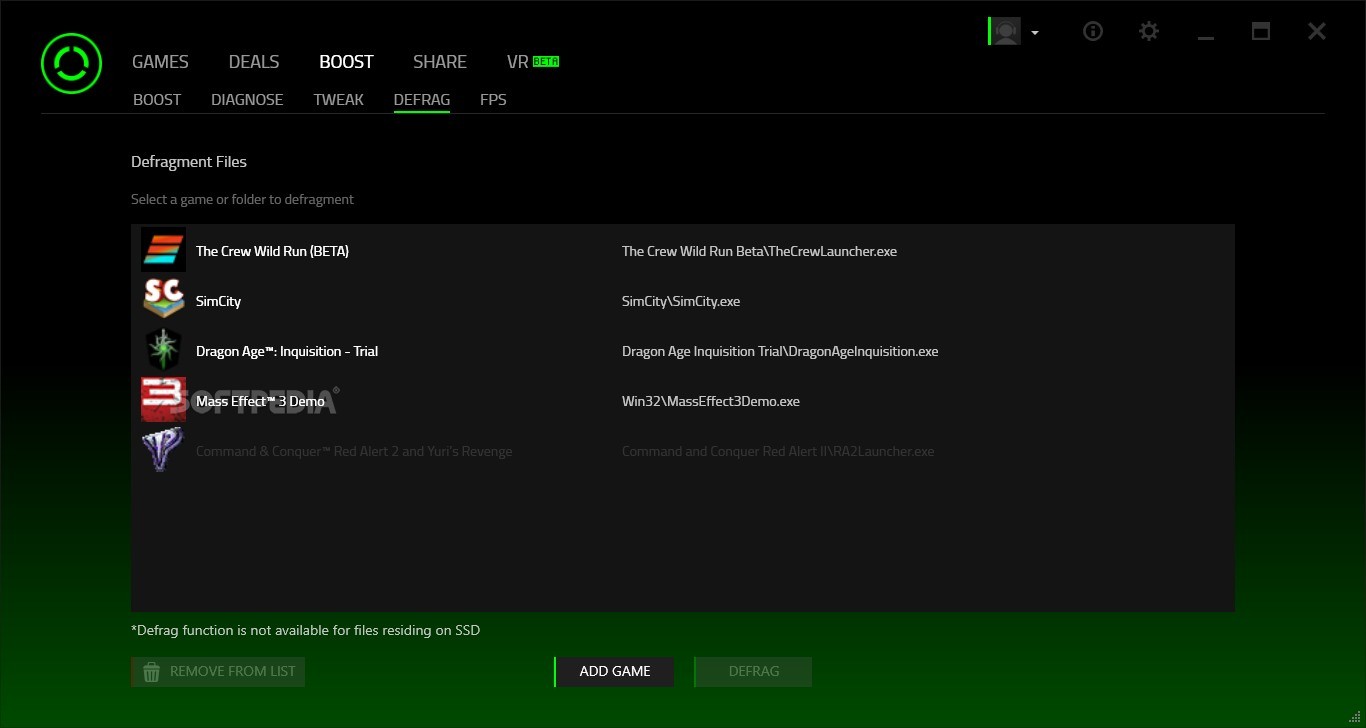The image size is (1366, 728).
Task: Go to the FPS sub-tab
Action: (x=493, y=100)
